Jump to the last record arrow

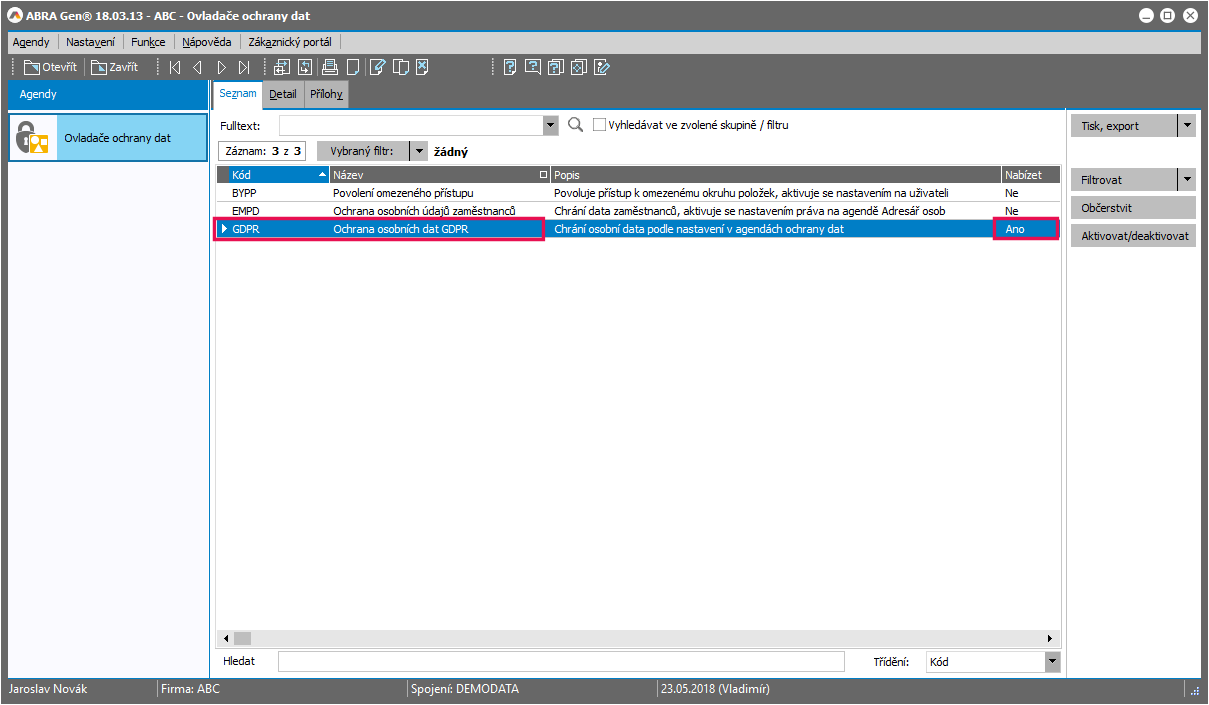[x=244, y=68]
